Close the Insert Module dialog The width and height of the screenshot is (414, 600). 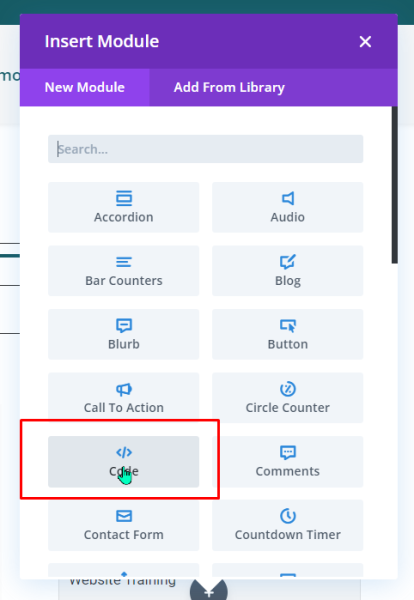[365, 41]
